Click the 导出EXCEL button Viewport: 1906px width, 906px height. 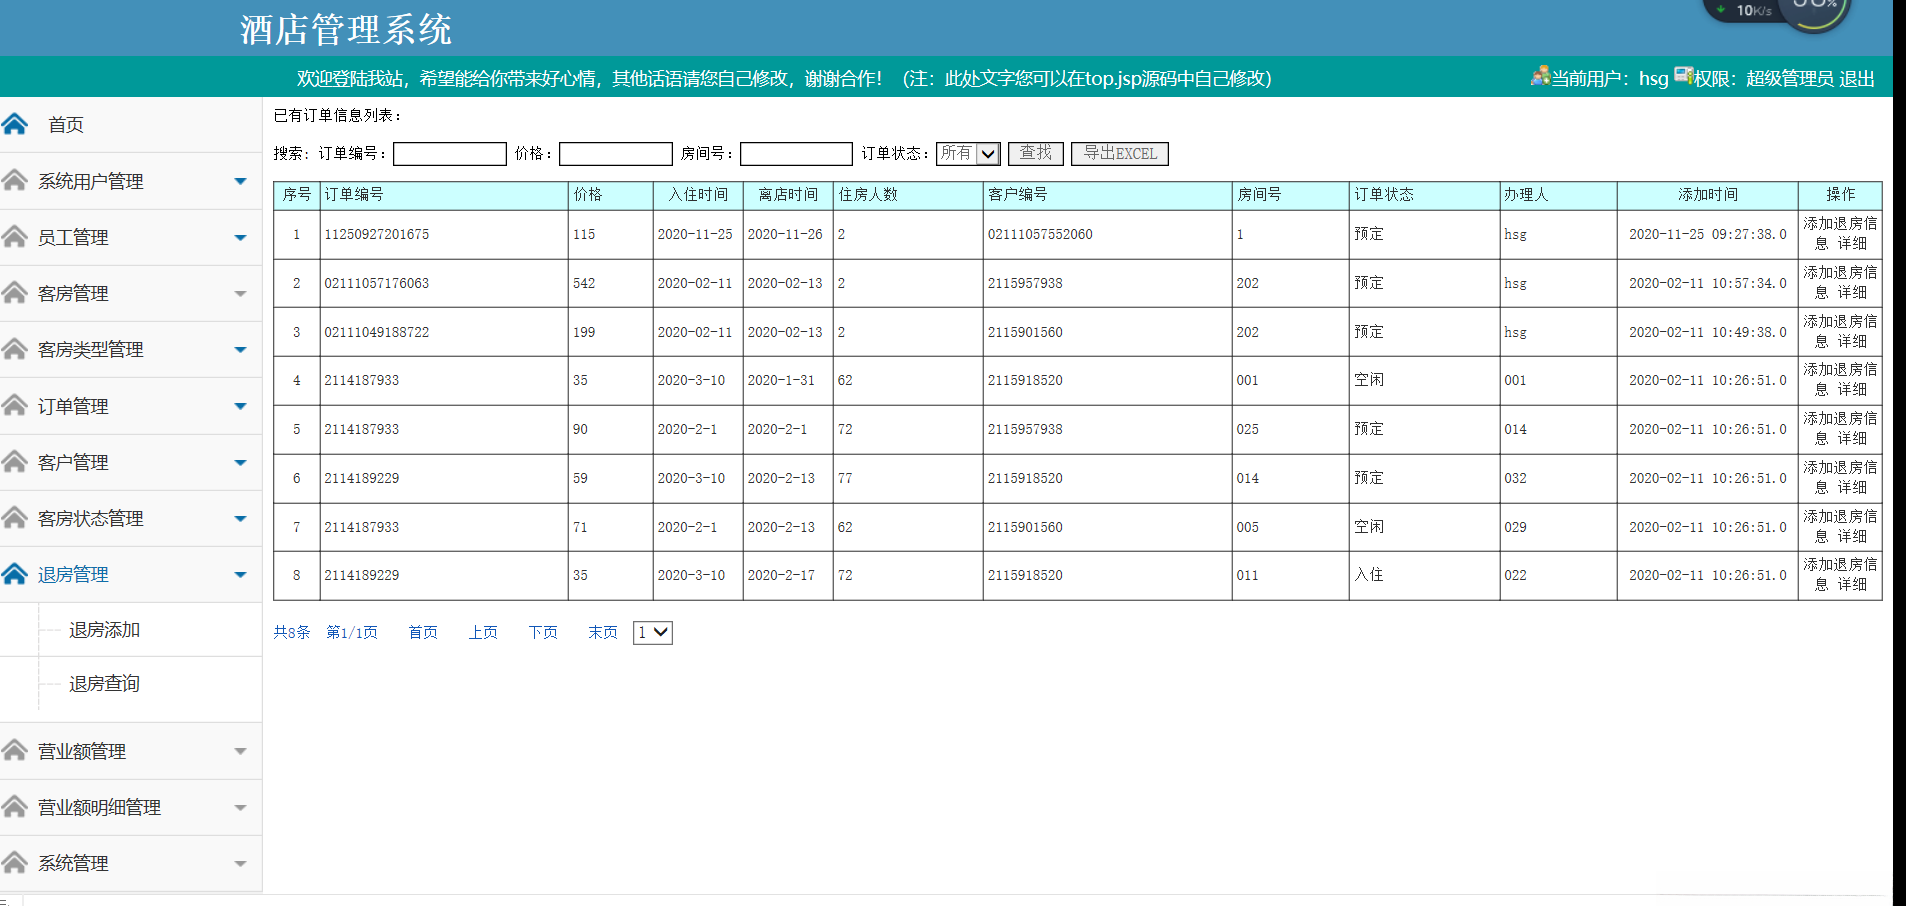click(x=1119, y=153)
